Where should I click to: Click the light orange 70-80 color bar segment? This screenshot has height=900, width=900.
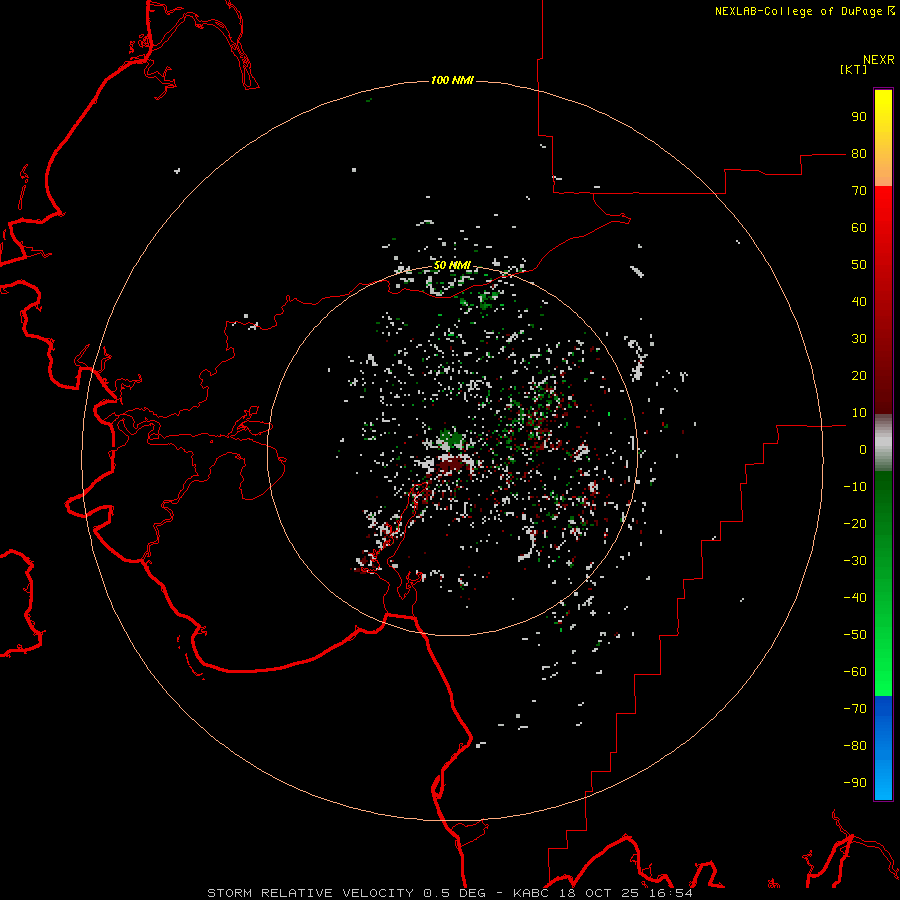(883, 172)
